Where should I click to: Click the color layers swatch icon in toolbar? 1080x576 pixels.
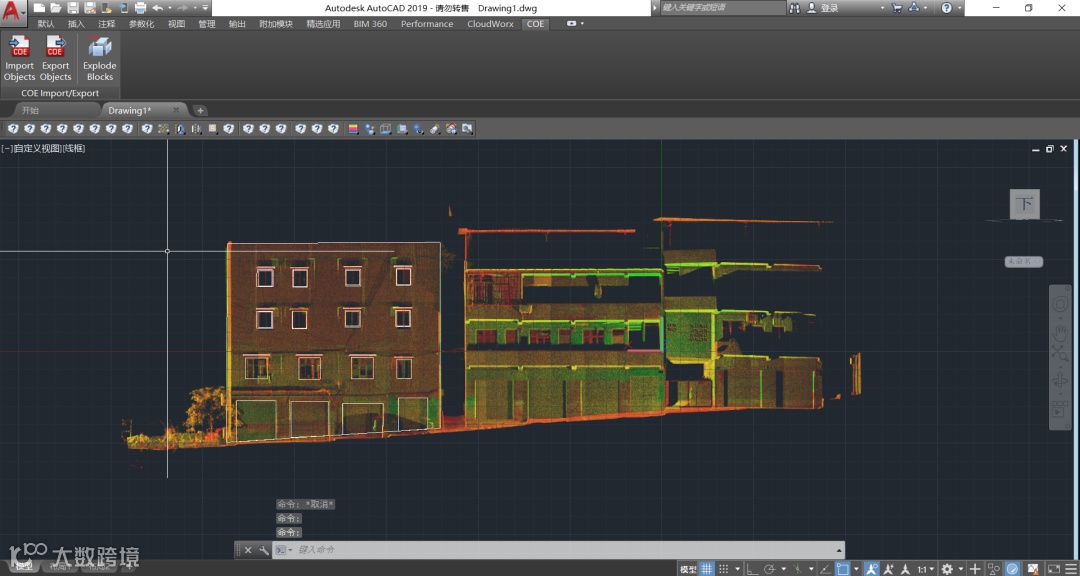352,129
